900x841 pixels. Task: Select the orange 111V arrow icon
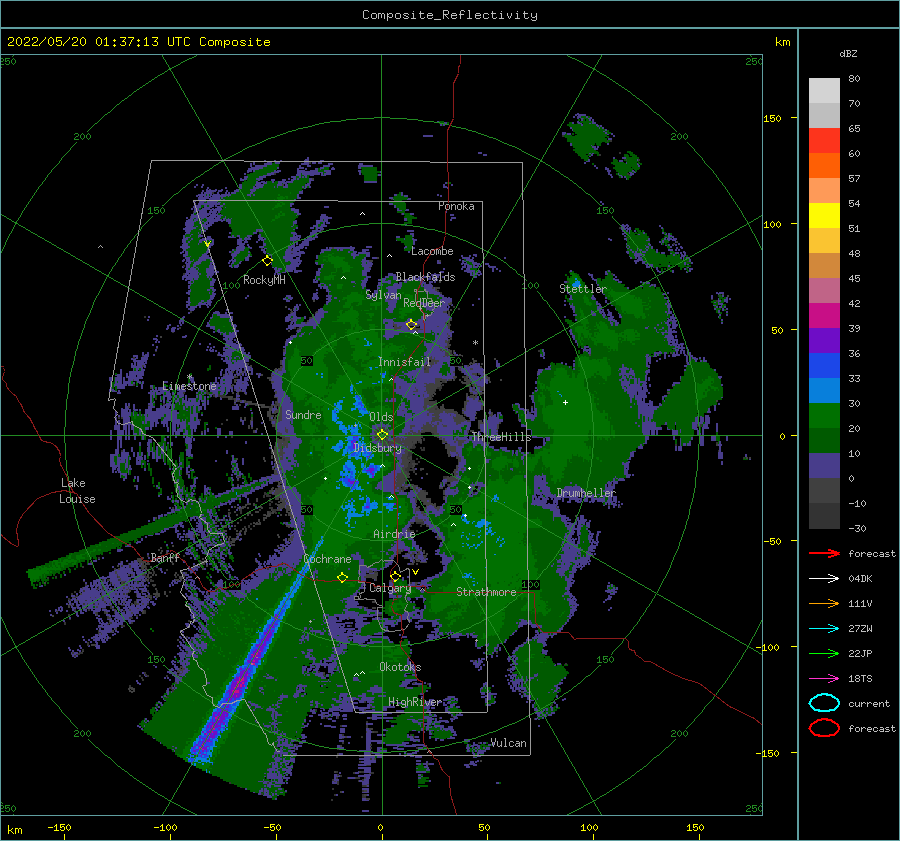point(824,603)
